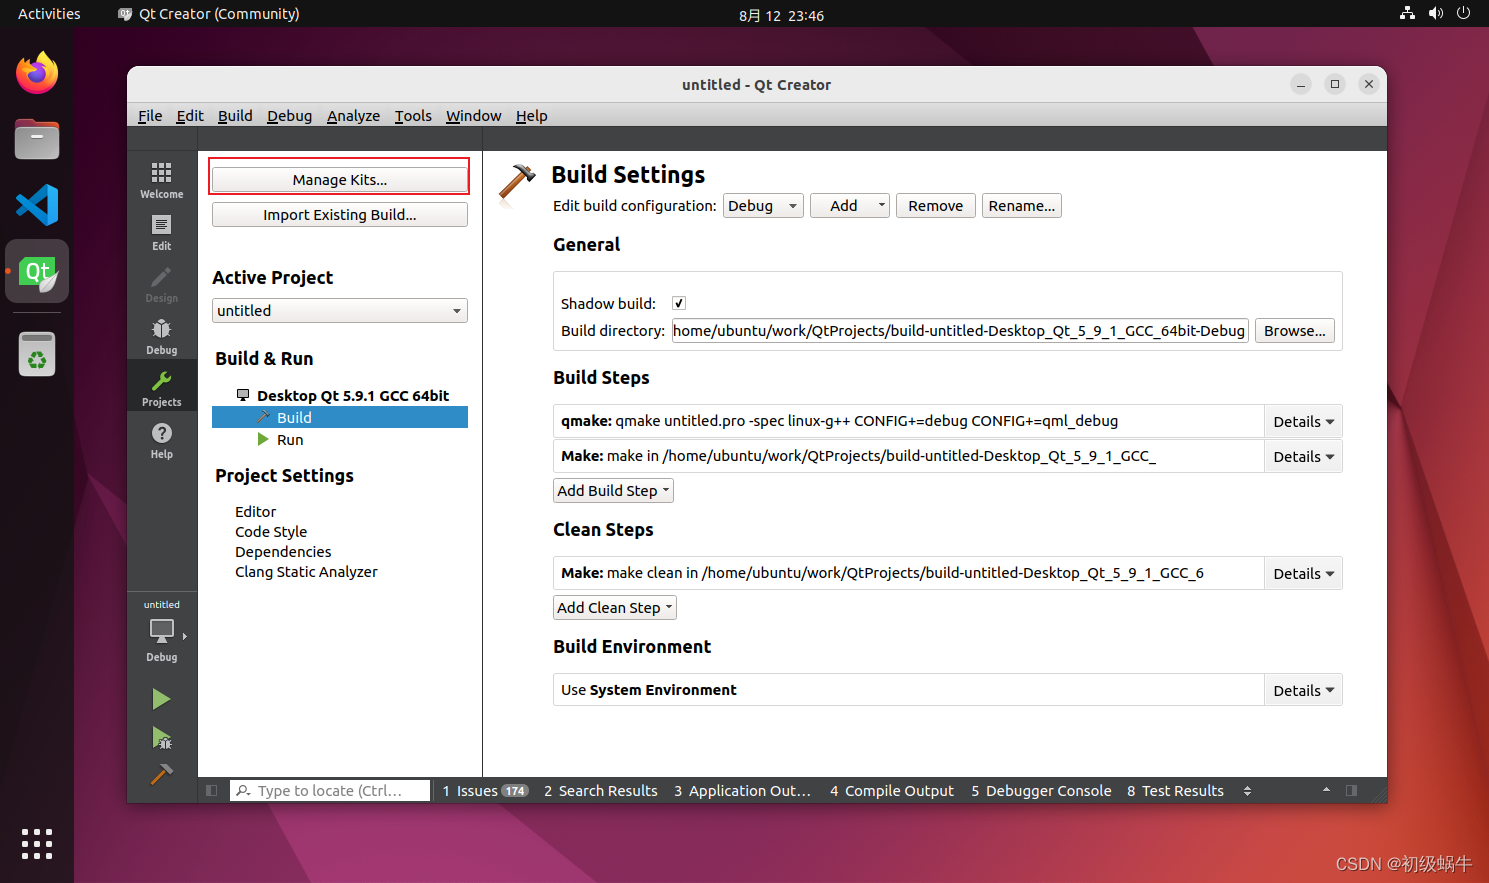Click Import Existing Build button
This screenshot has width=1489, height=883.
coord(340,214)
